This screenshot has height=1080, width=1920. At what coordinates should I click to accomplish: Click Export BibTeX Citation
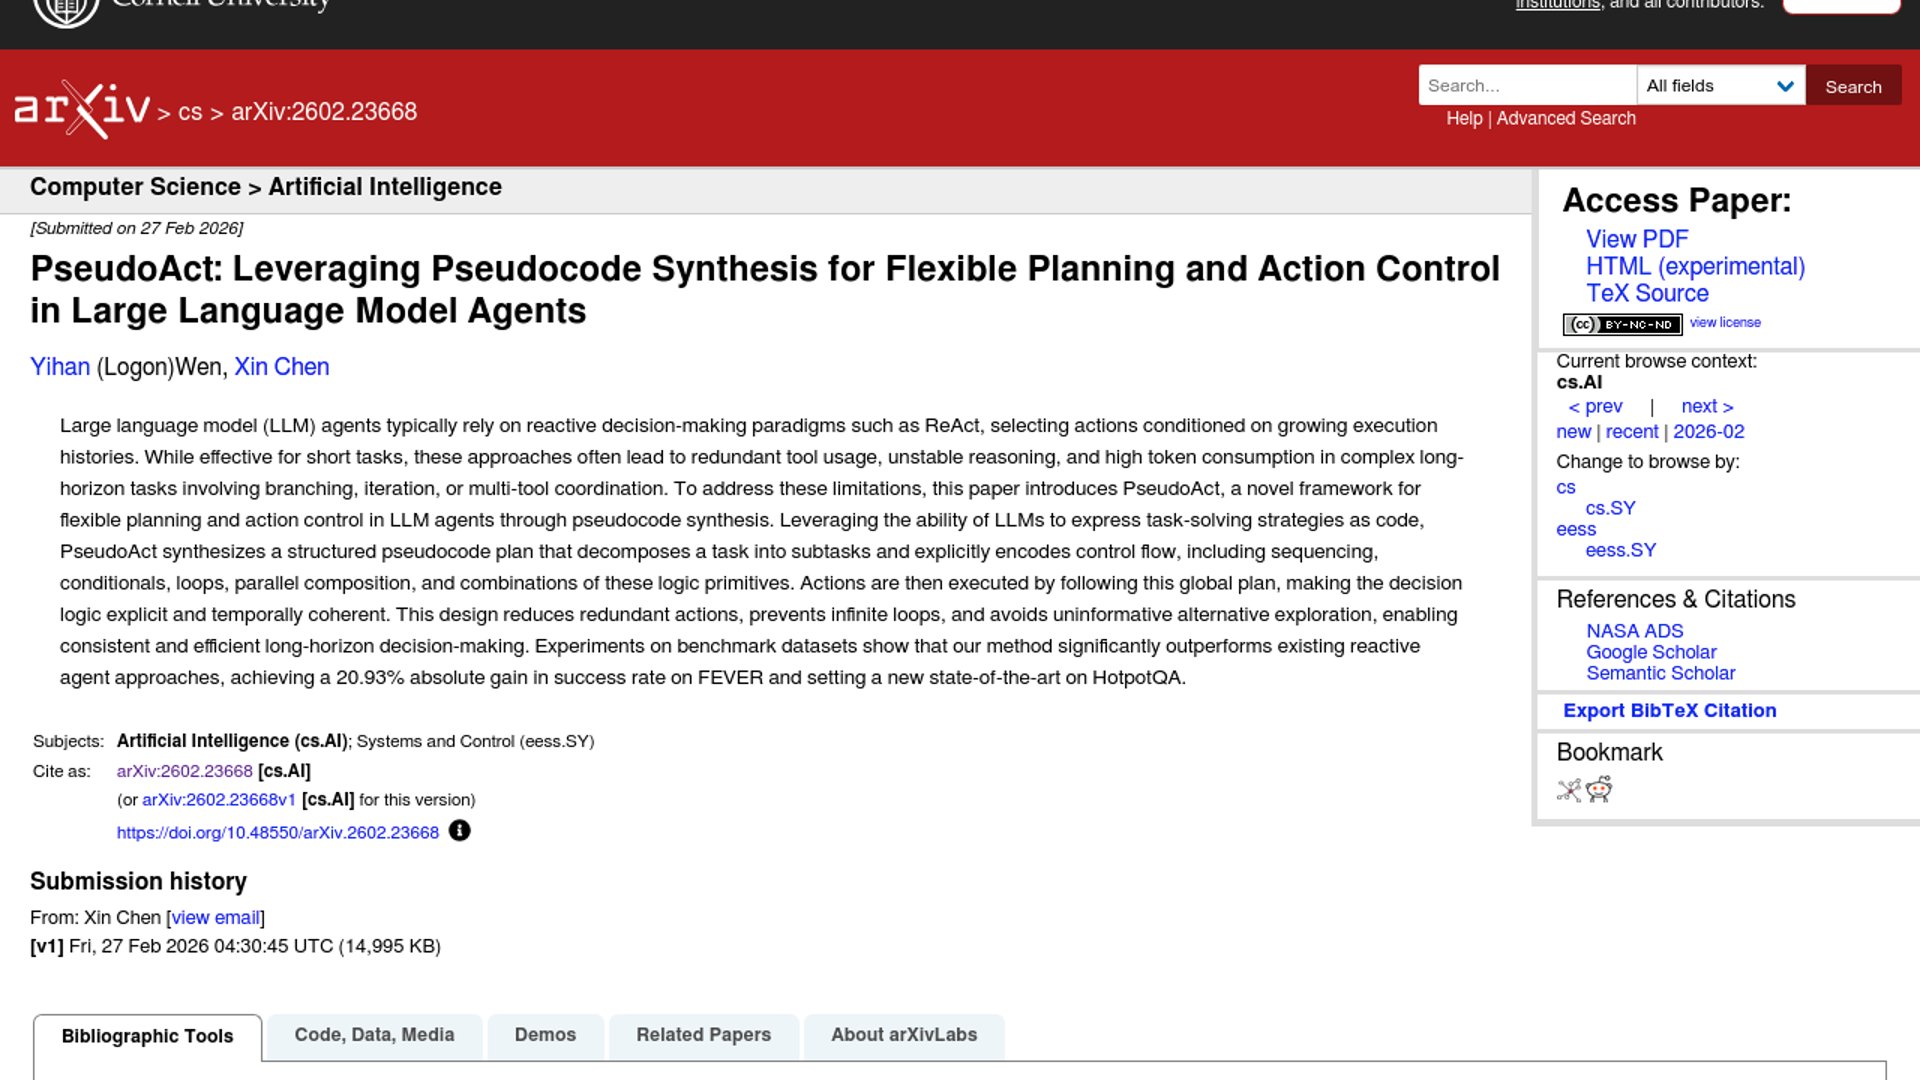pos(1669,711)
